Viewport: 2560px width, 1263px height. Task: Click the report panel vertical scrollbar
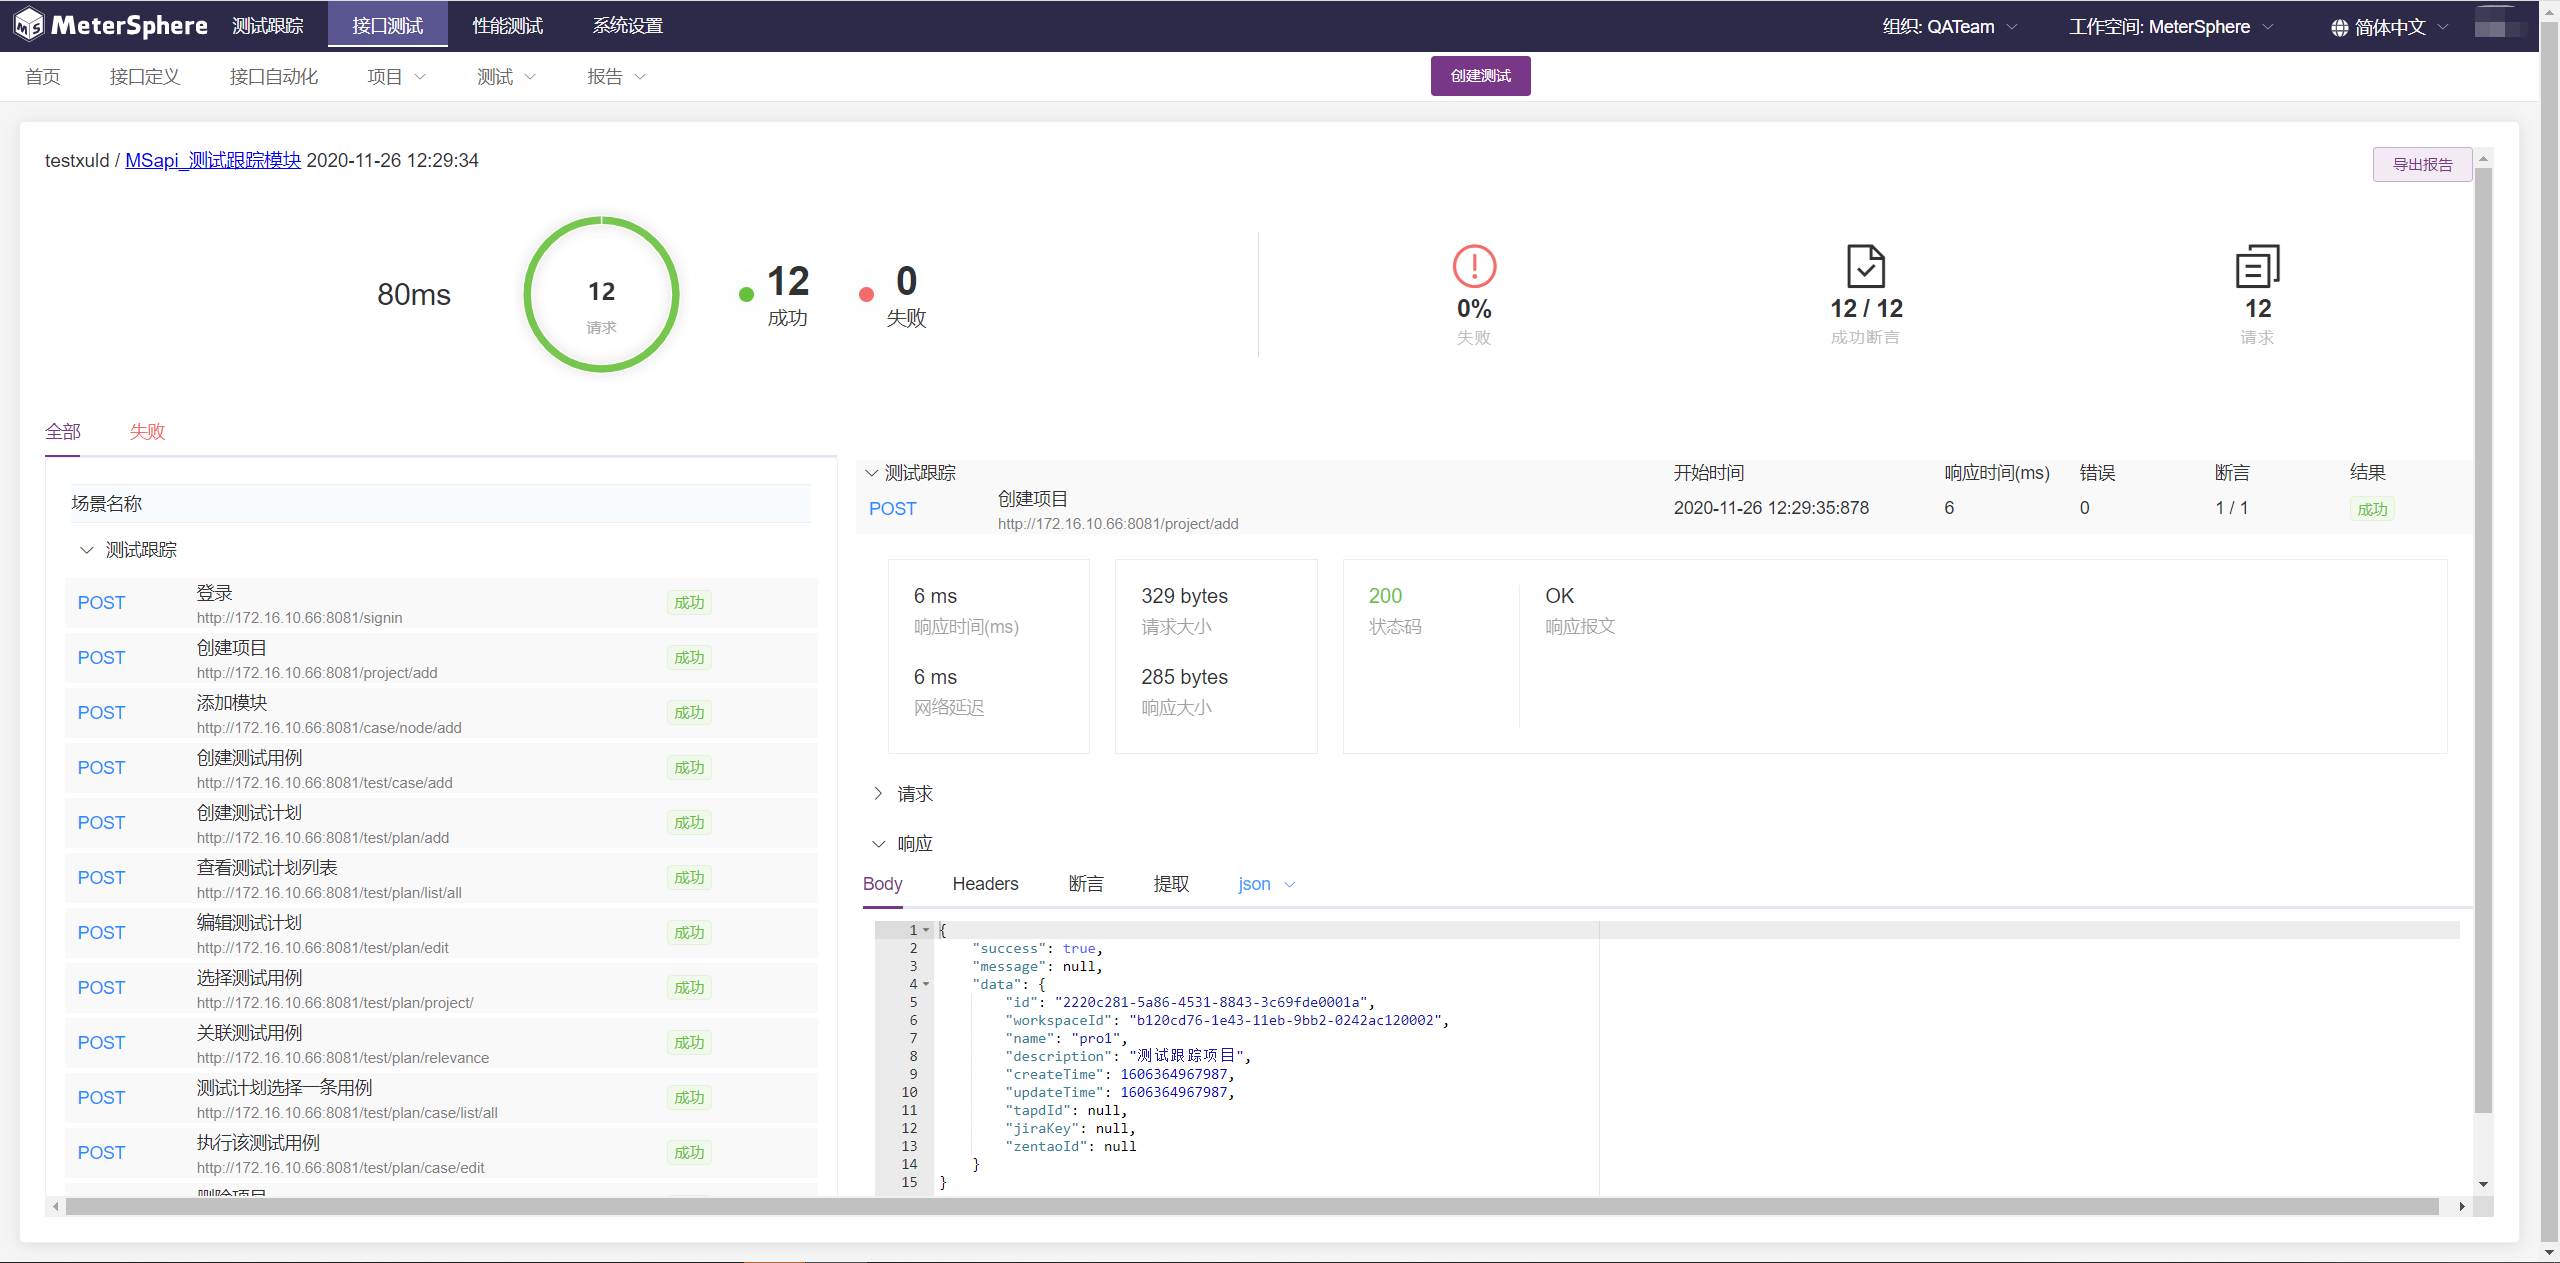(x=2483, y=640)
